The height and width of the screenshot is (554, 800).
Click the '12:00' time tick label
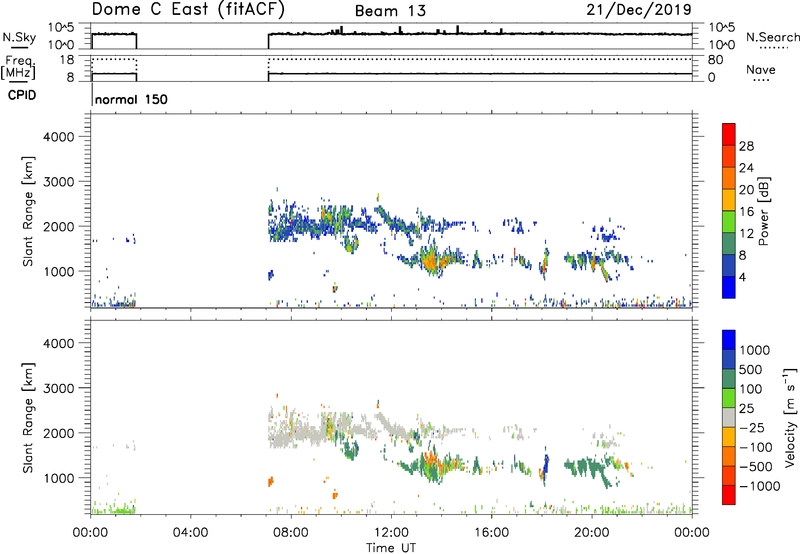391,533
